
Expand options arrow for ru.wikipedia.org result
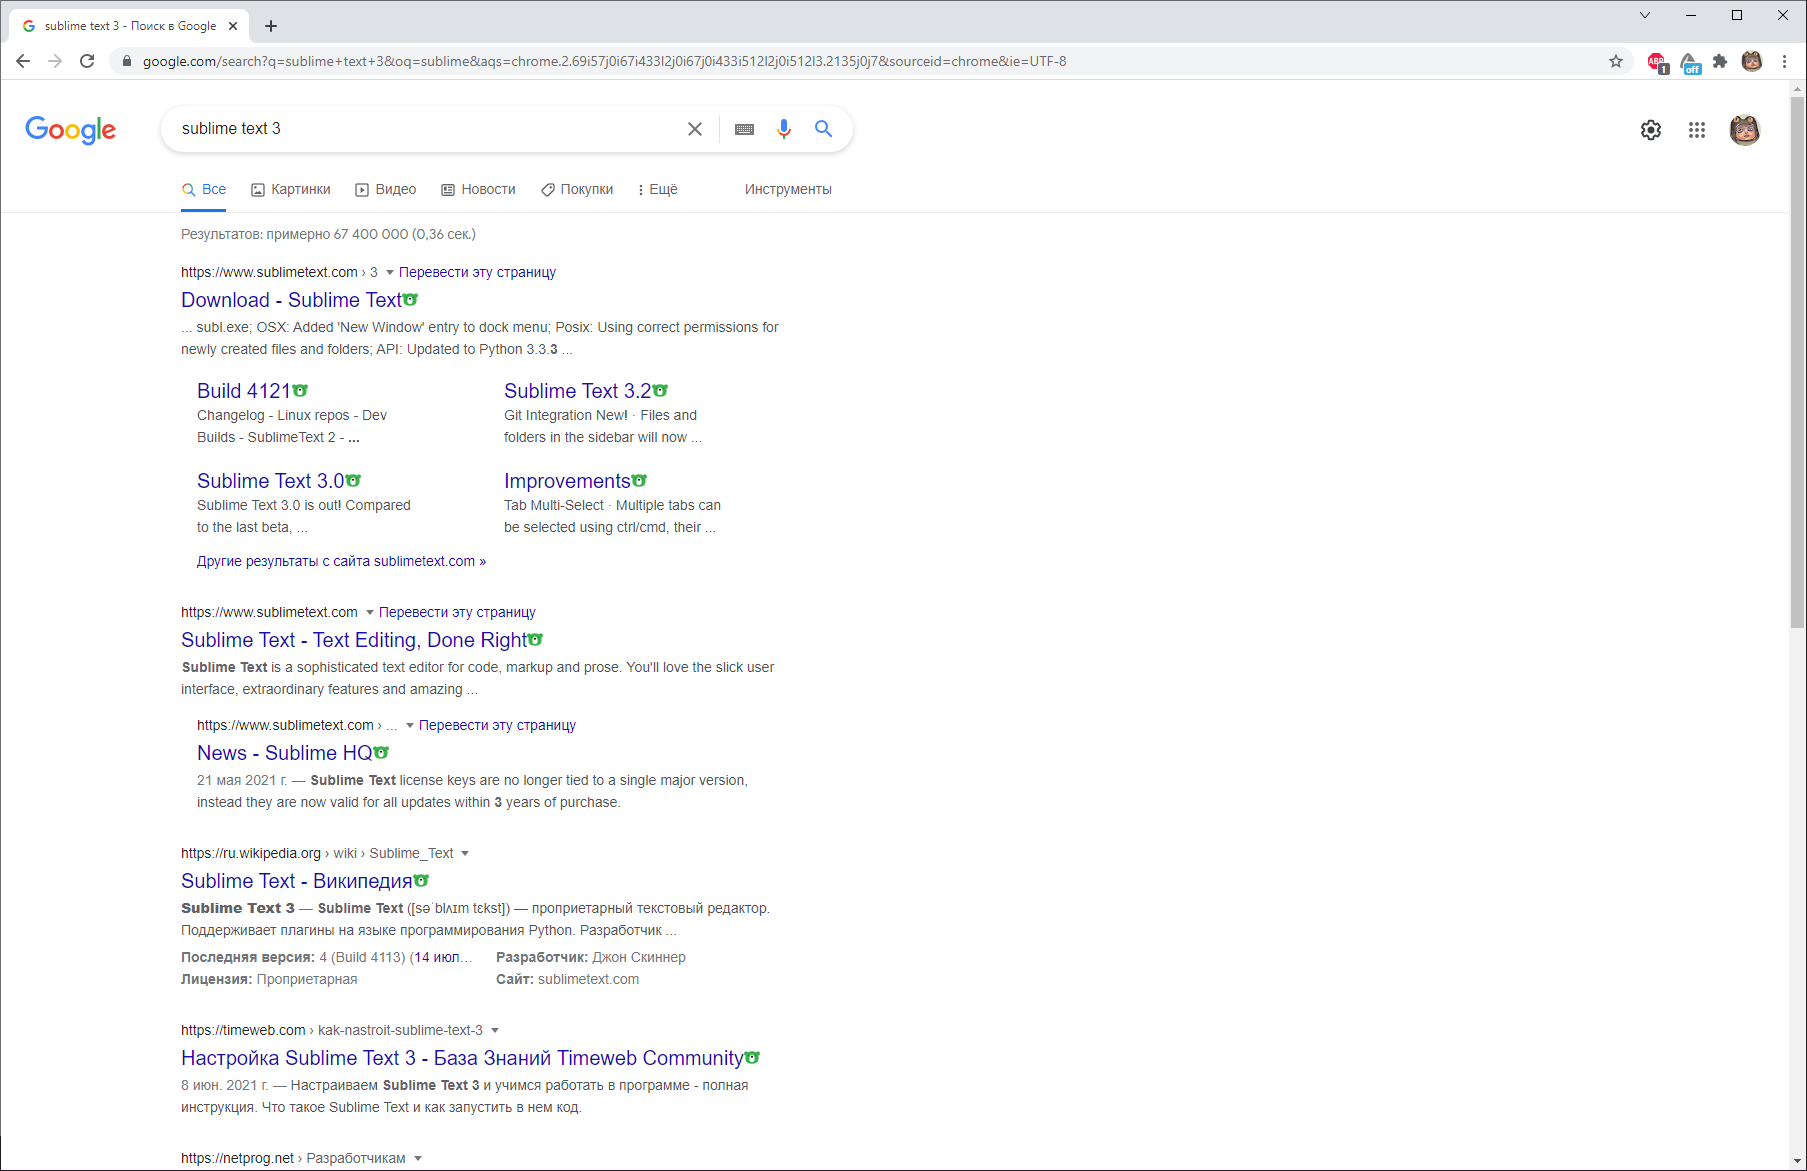pos(465,853)
